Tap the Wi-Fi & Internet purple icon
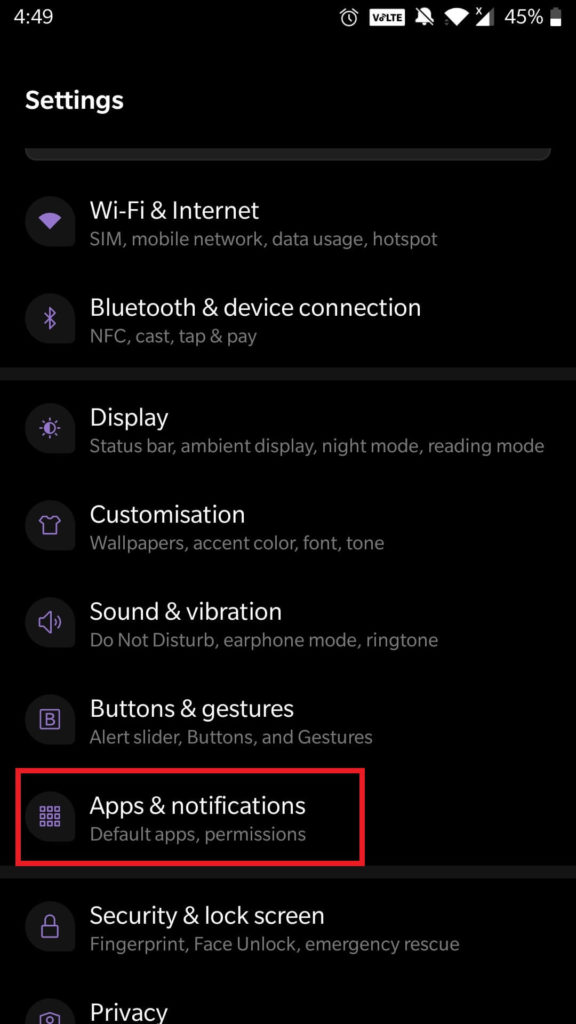 pos(50,221)
